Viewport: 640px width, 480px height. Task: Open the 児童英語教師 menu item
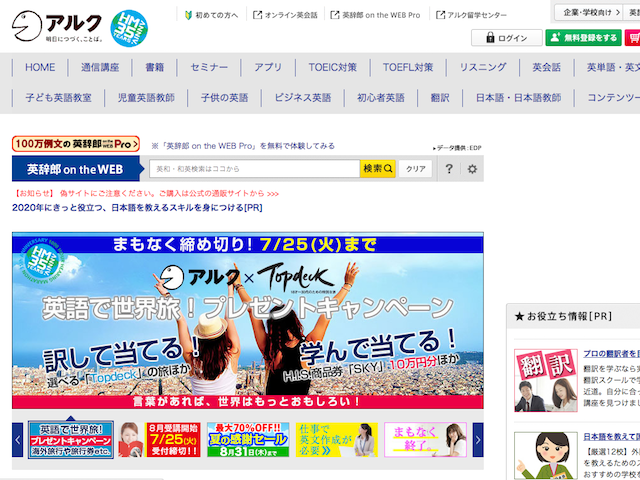(x=146, y=98)
